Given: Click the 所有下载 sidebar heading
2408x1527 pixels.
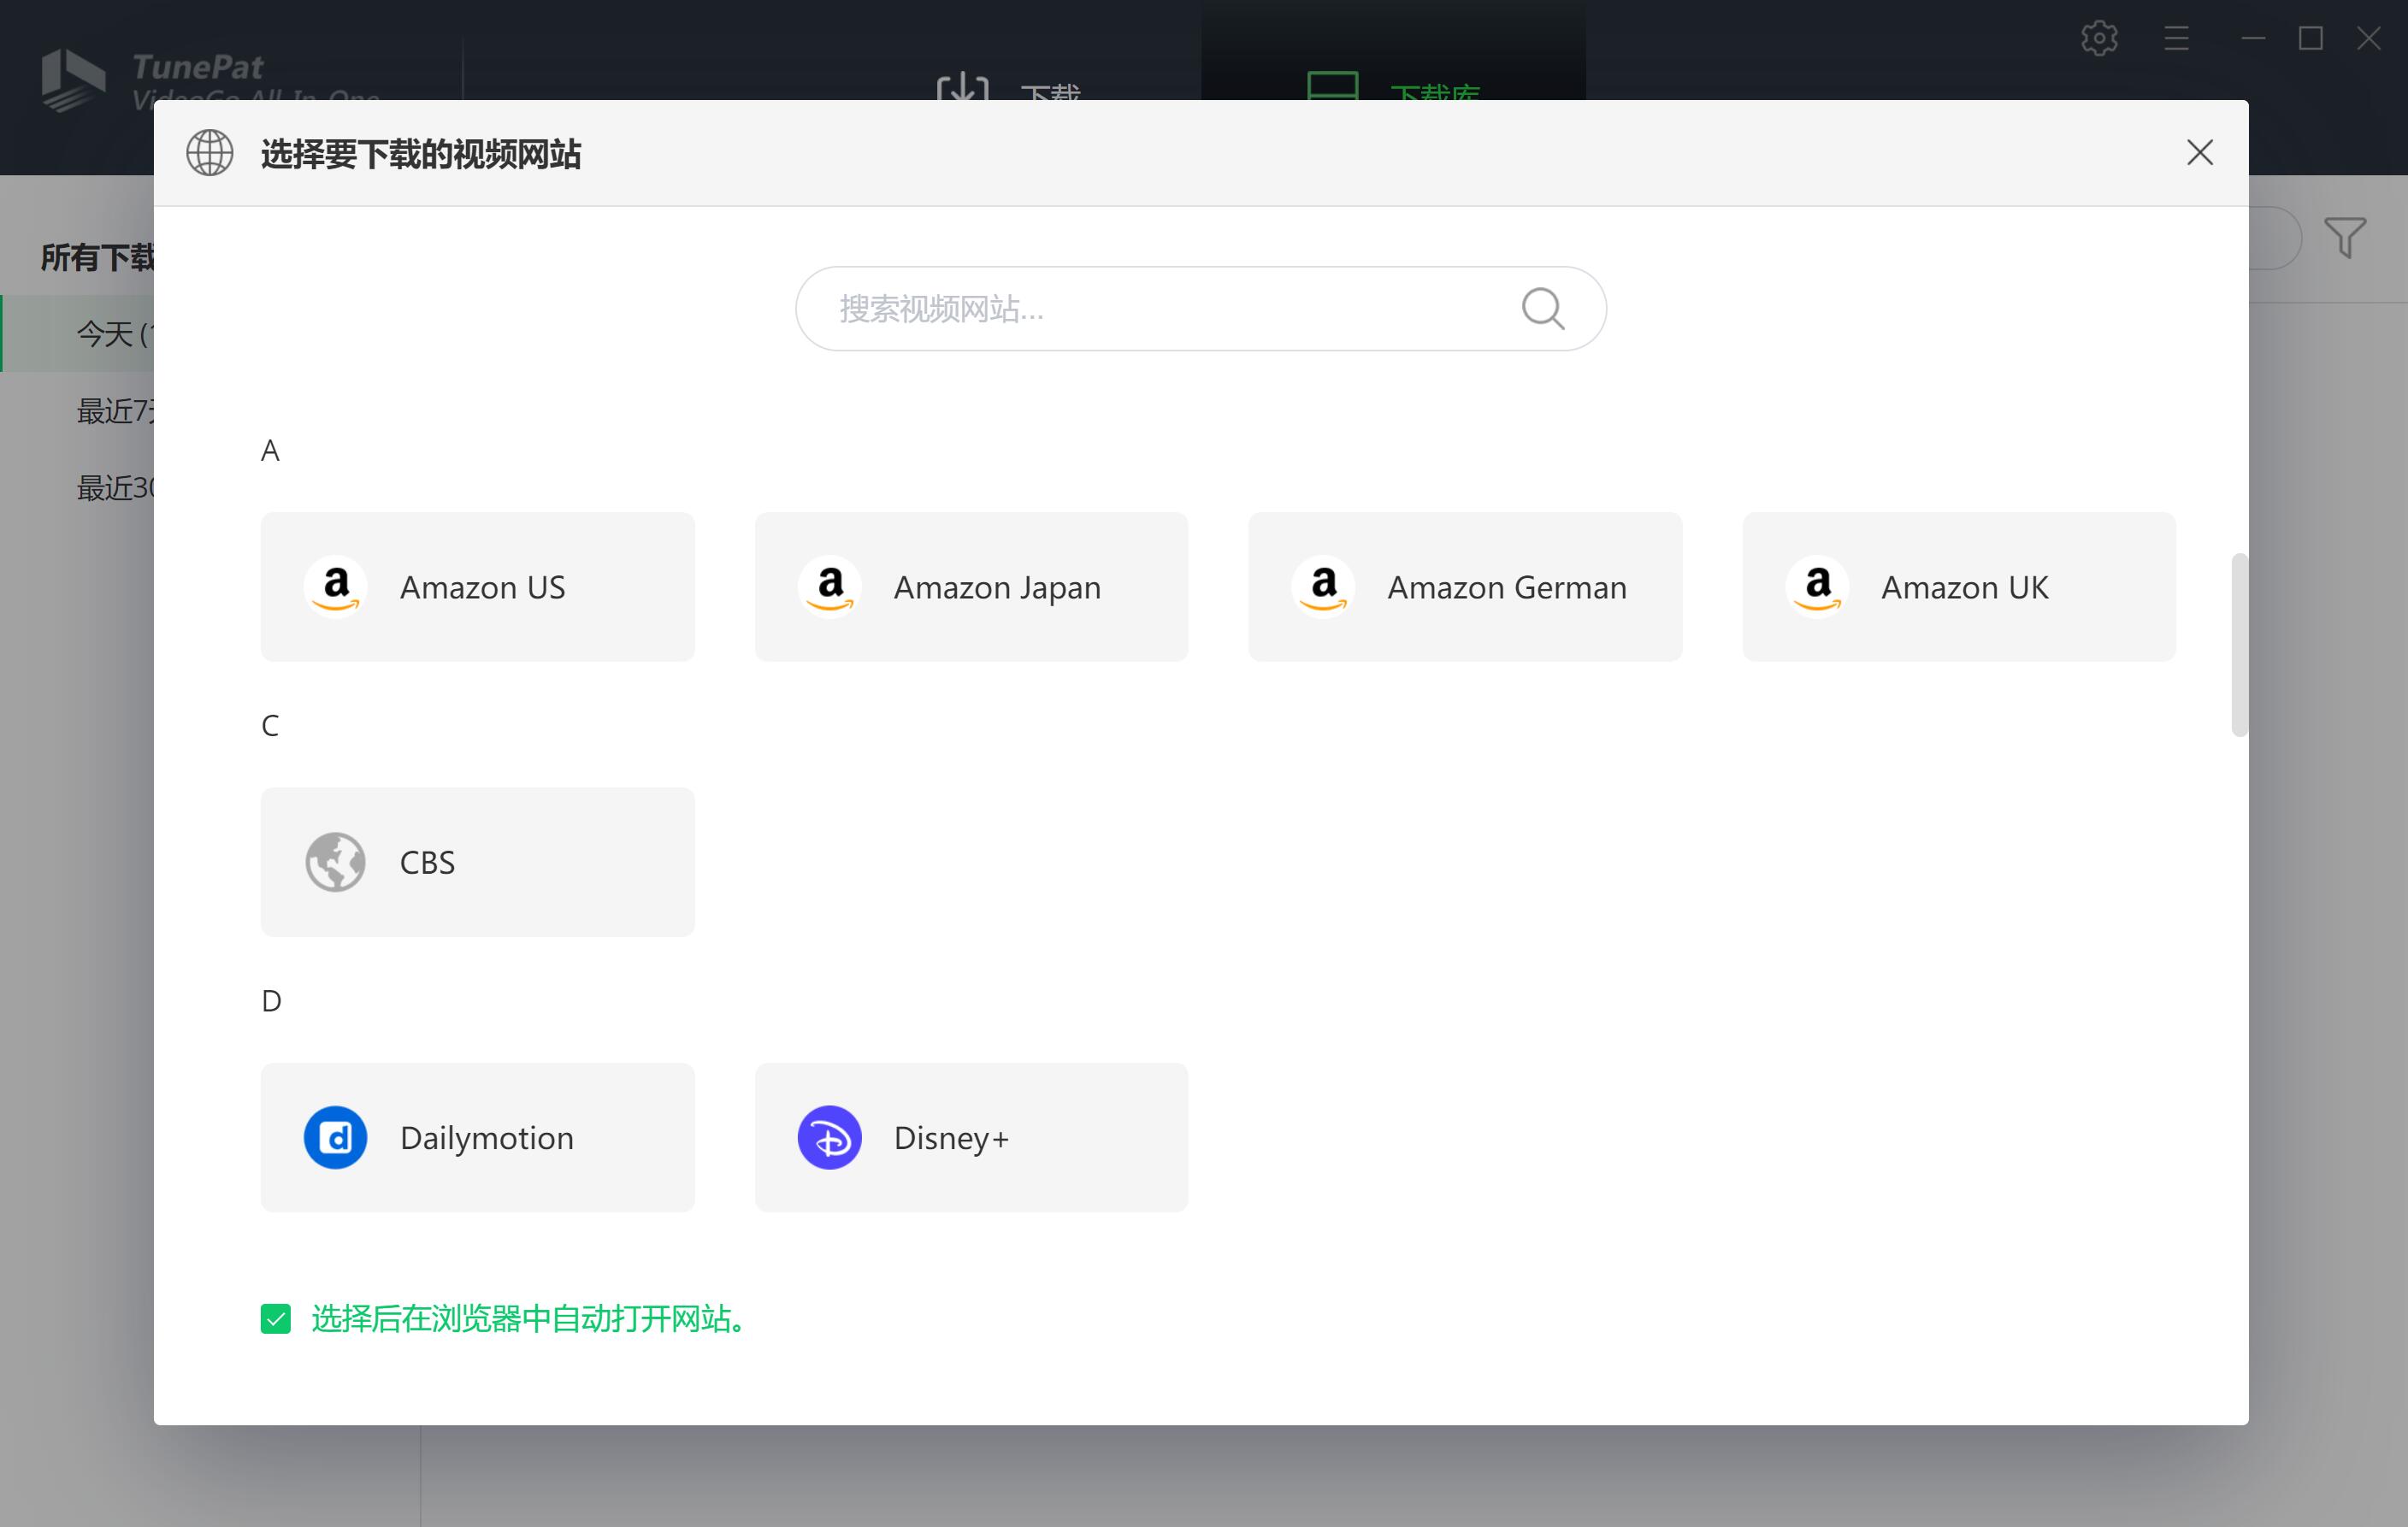Looking at the screenshot, I should pyautogui.click(x=97, y=257).
